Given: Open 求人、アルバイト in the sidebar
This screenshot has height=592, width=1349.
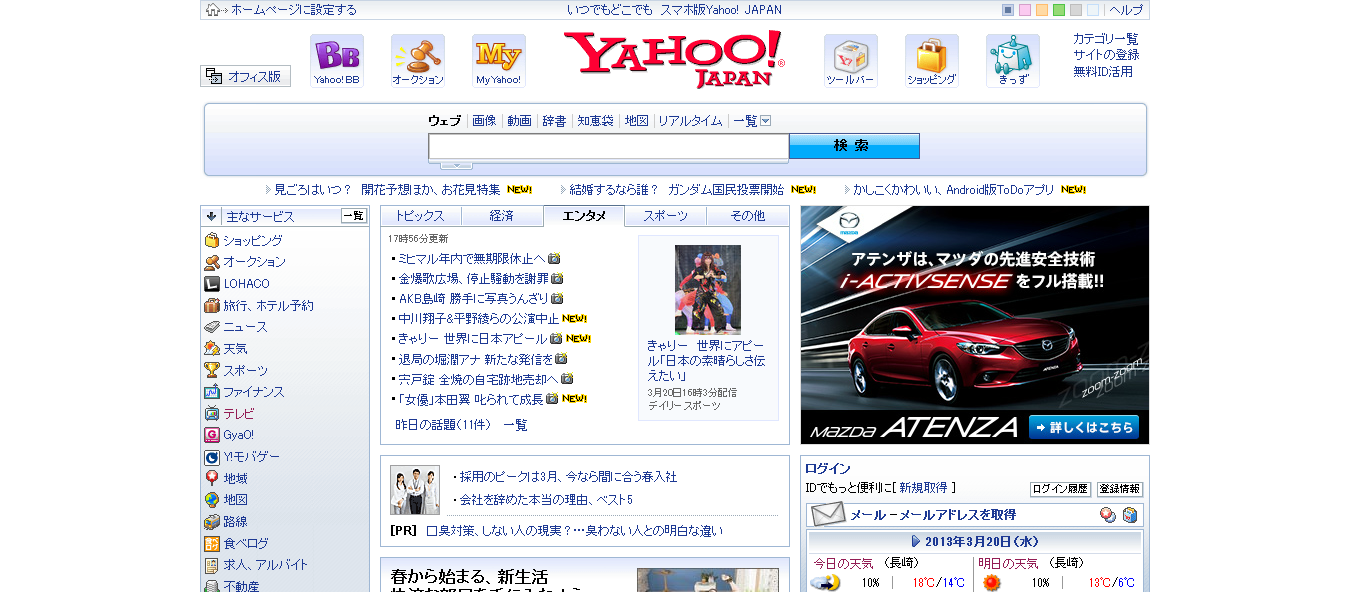Looking at the screenshot, I should 266,565.
